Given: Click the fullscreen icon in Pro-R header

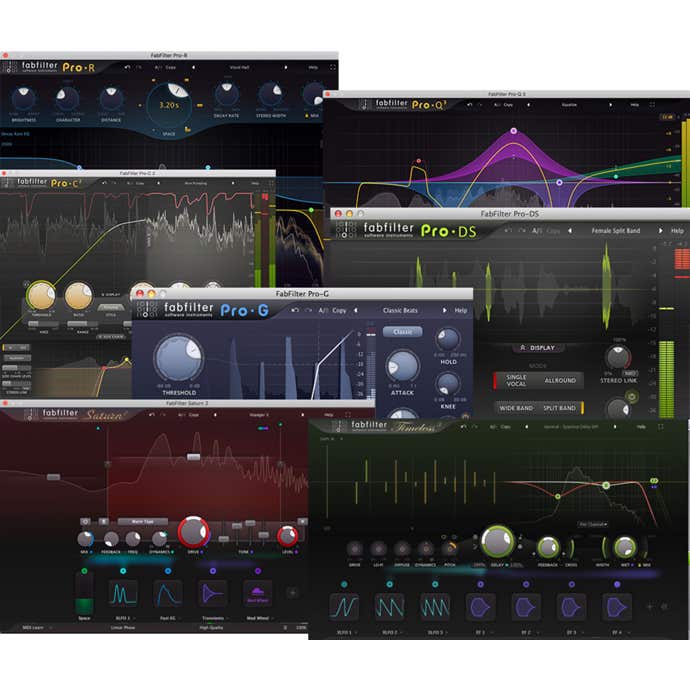Looking at the screenshot, I should tap(333, 67).
